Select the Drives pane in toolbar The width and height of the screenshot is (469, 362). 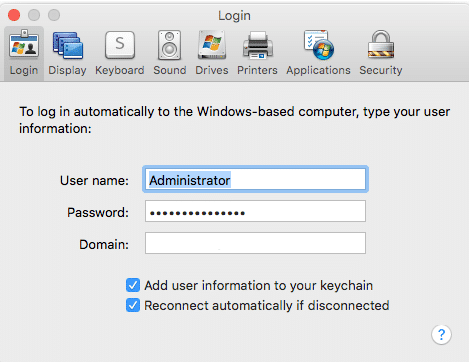tap(212, 53)
